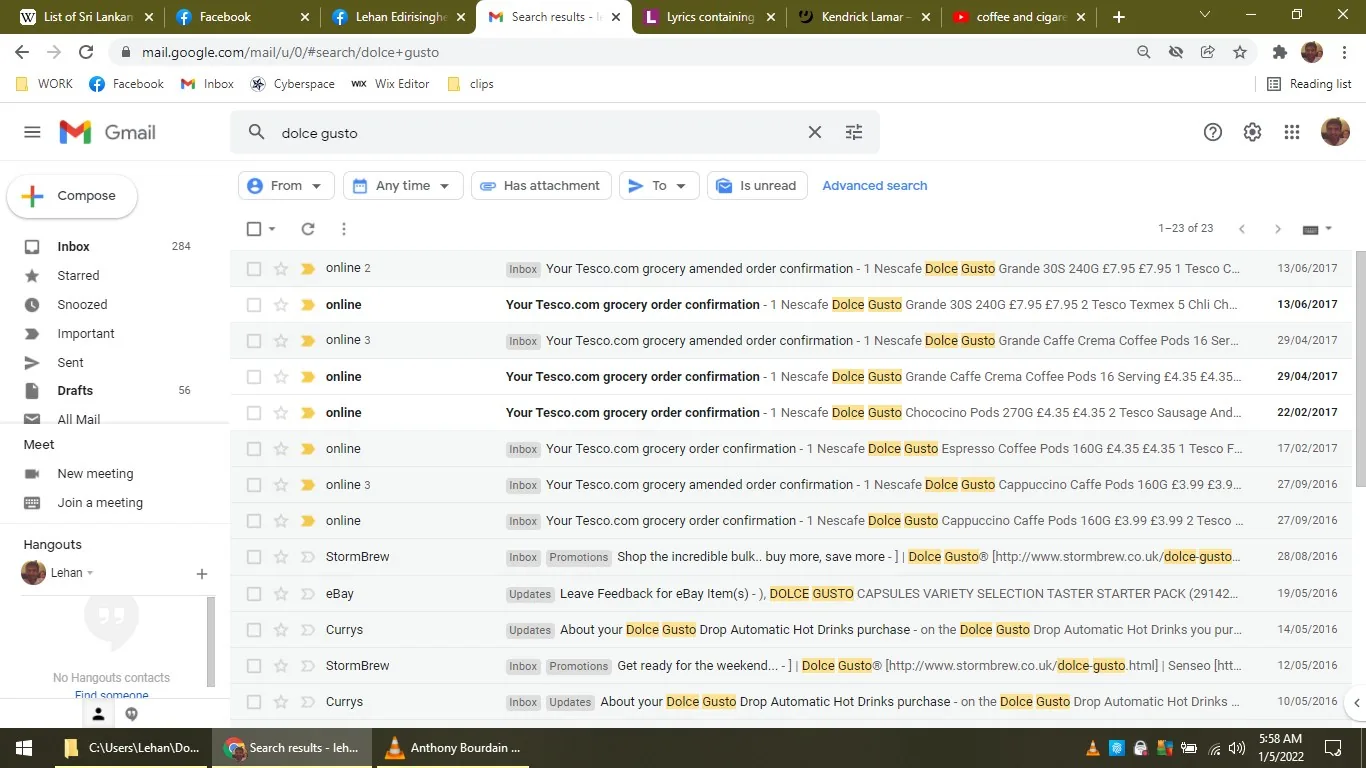Viewport: 1366px width, 768px height.
Task: Open Advanced search
Action: (x=874, y=185)
